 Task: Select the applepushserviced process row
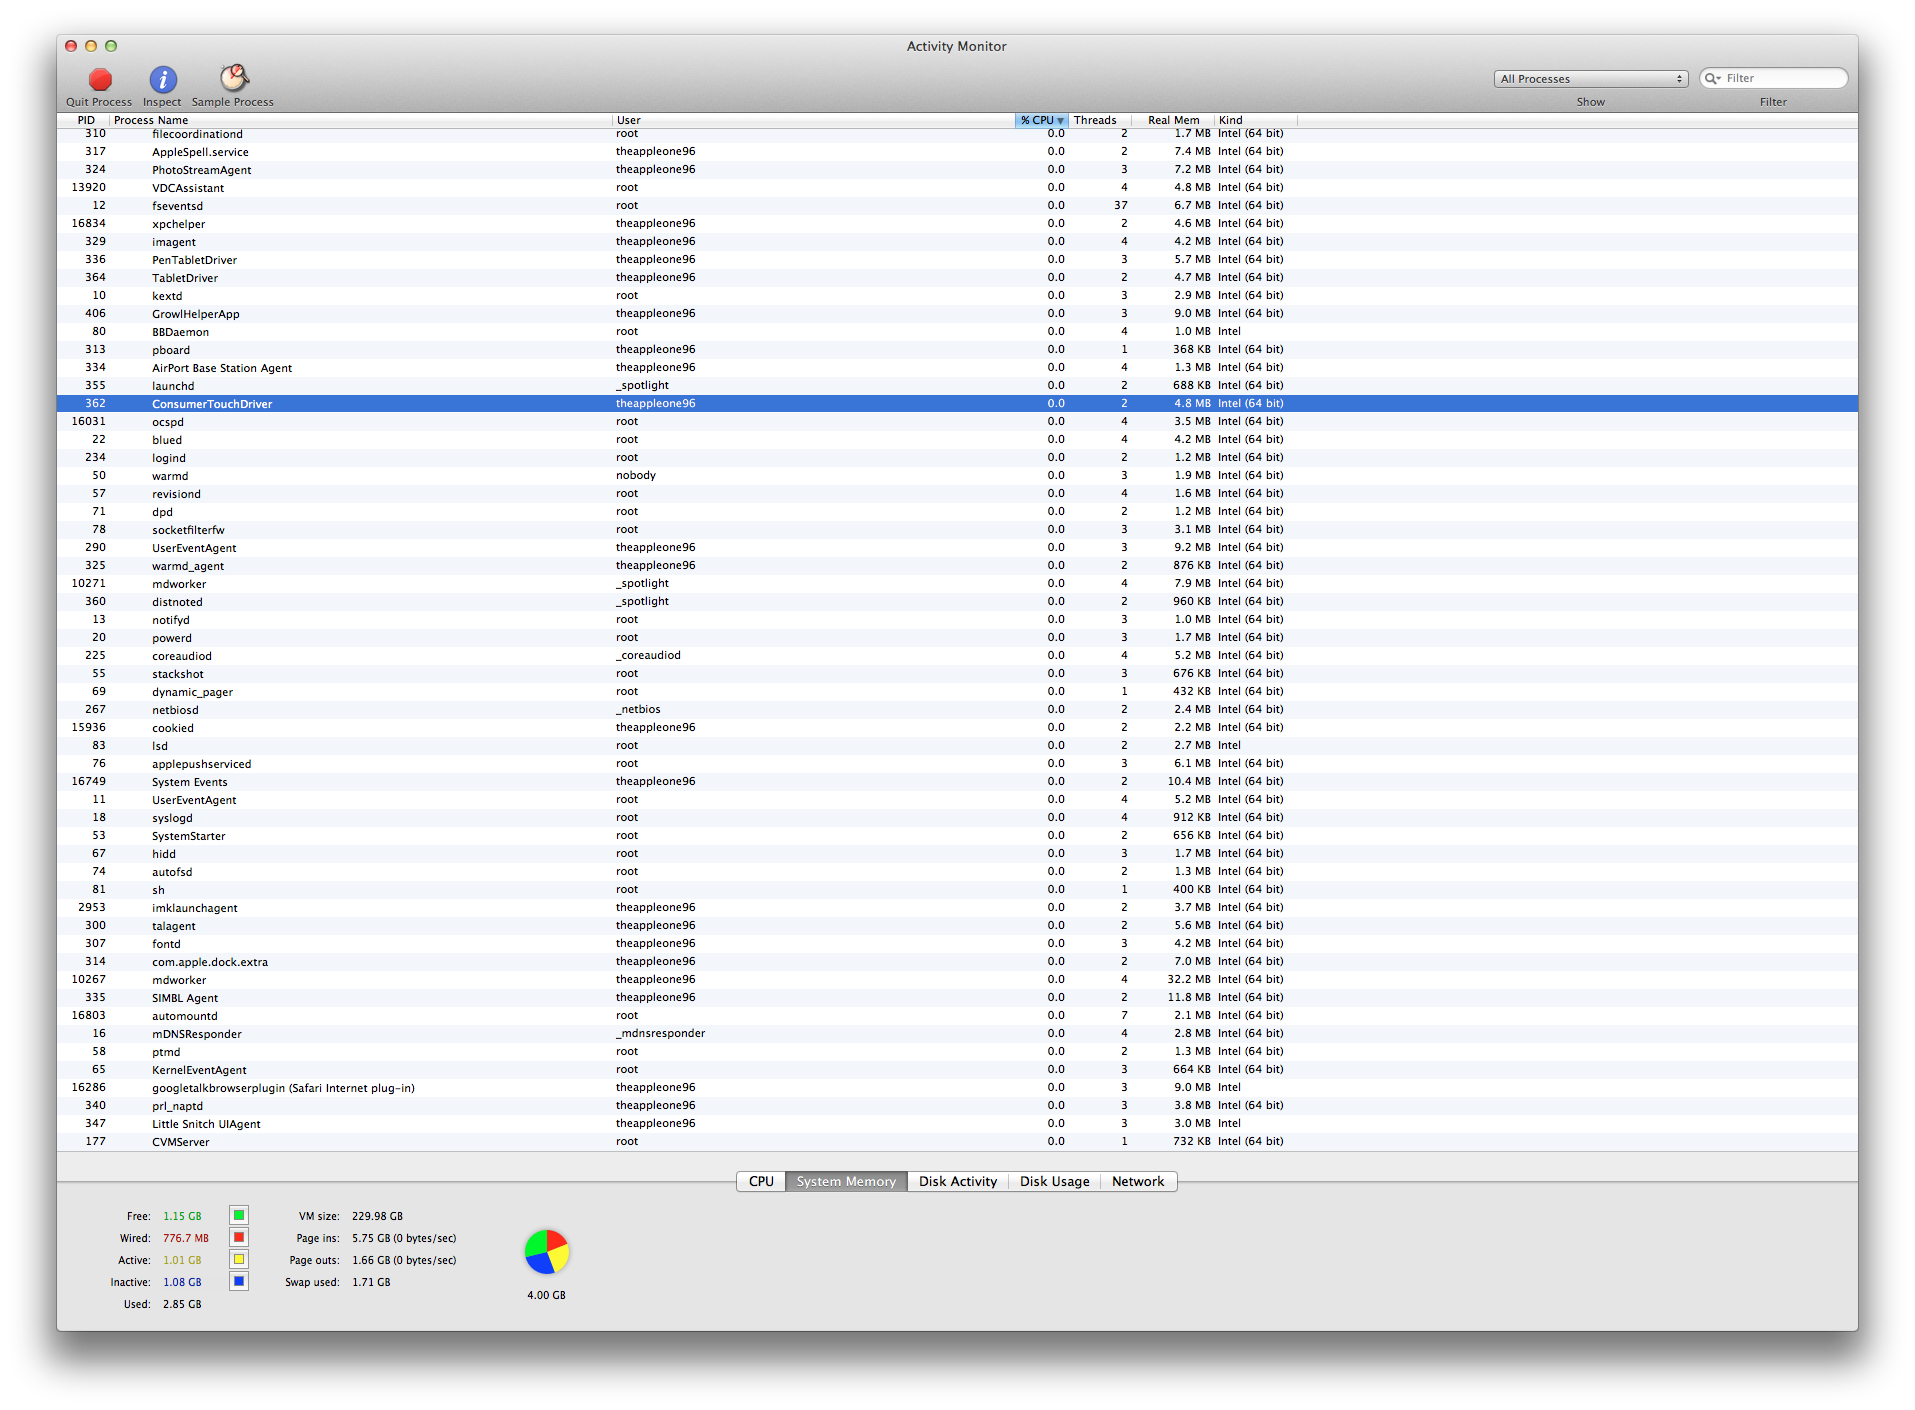957,764
